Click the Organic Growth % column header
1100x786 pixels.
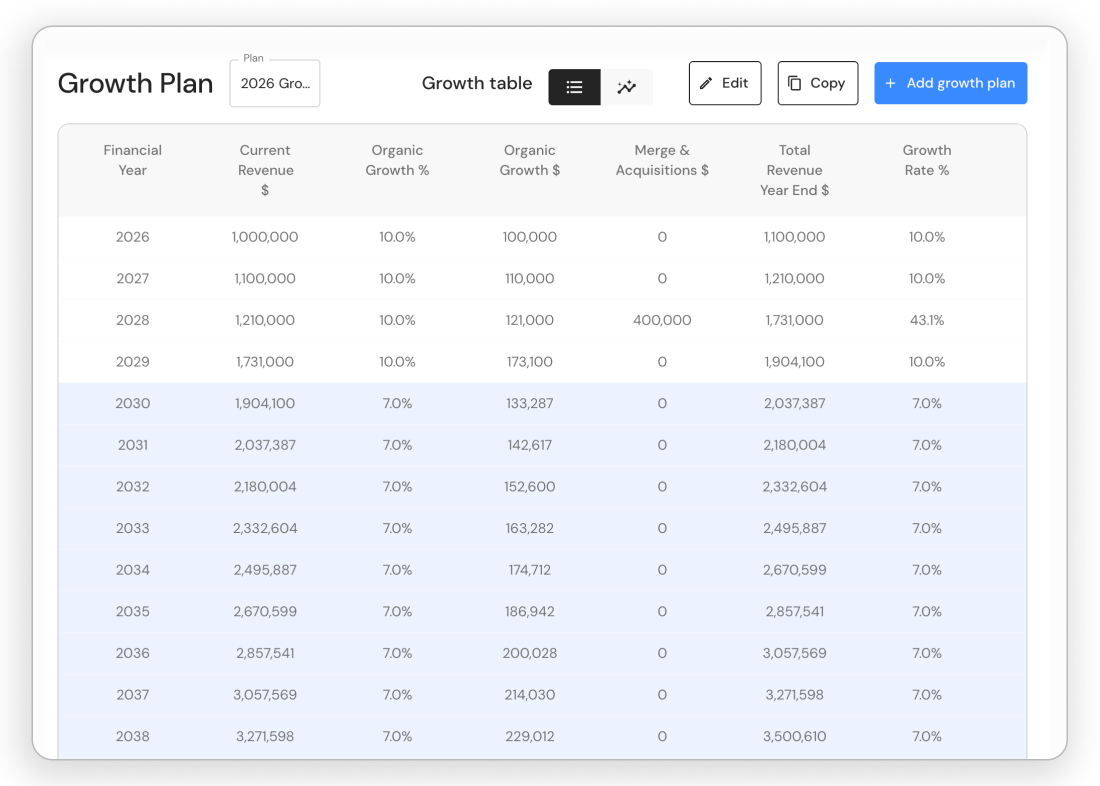point(397,160)
